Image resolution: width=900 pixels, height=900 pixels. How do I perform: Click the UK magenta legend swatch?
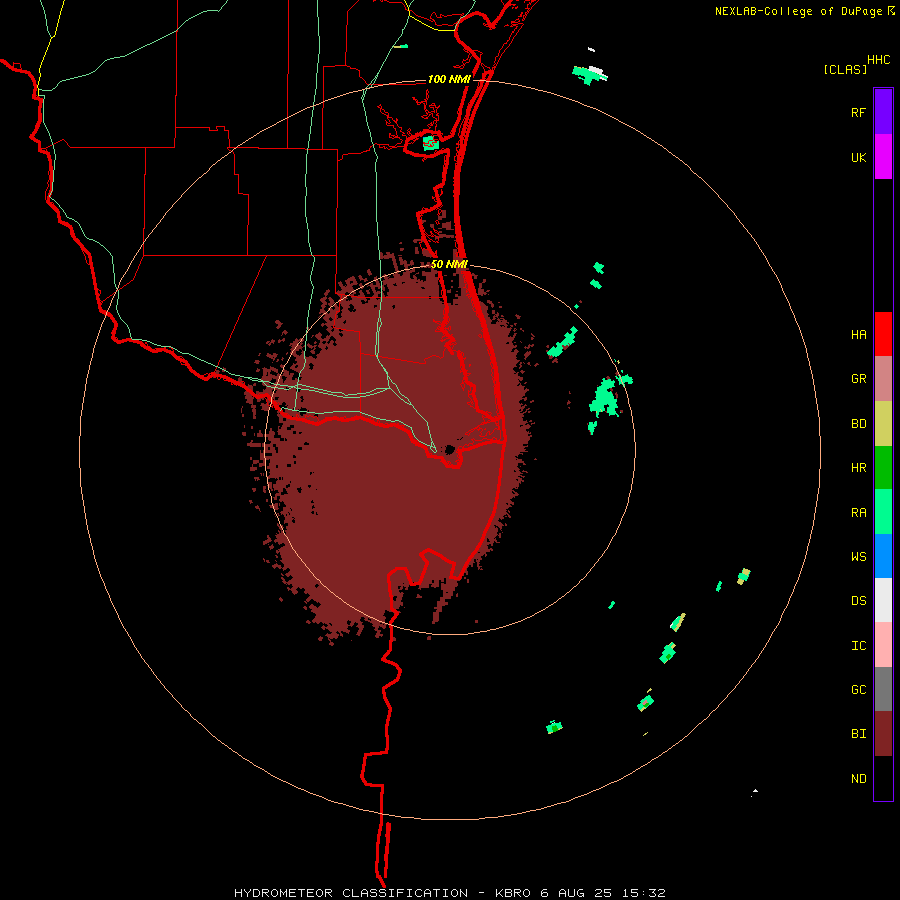click(x=883, y=157)
